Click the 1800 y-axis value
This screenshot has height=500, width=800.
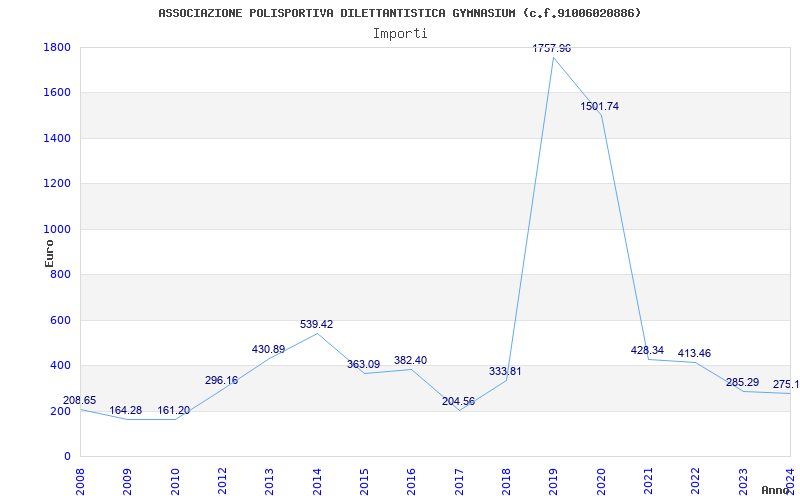[x=57, y=47]
